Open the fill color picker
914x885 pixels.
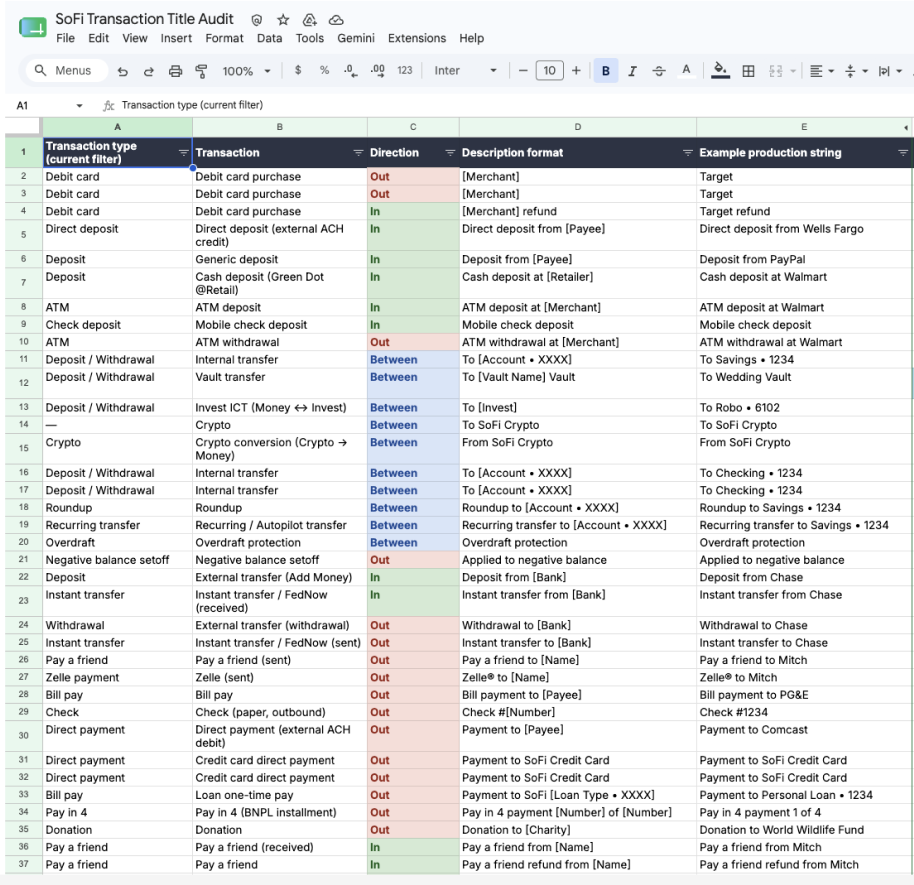tap(720, 71)
